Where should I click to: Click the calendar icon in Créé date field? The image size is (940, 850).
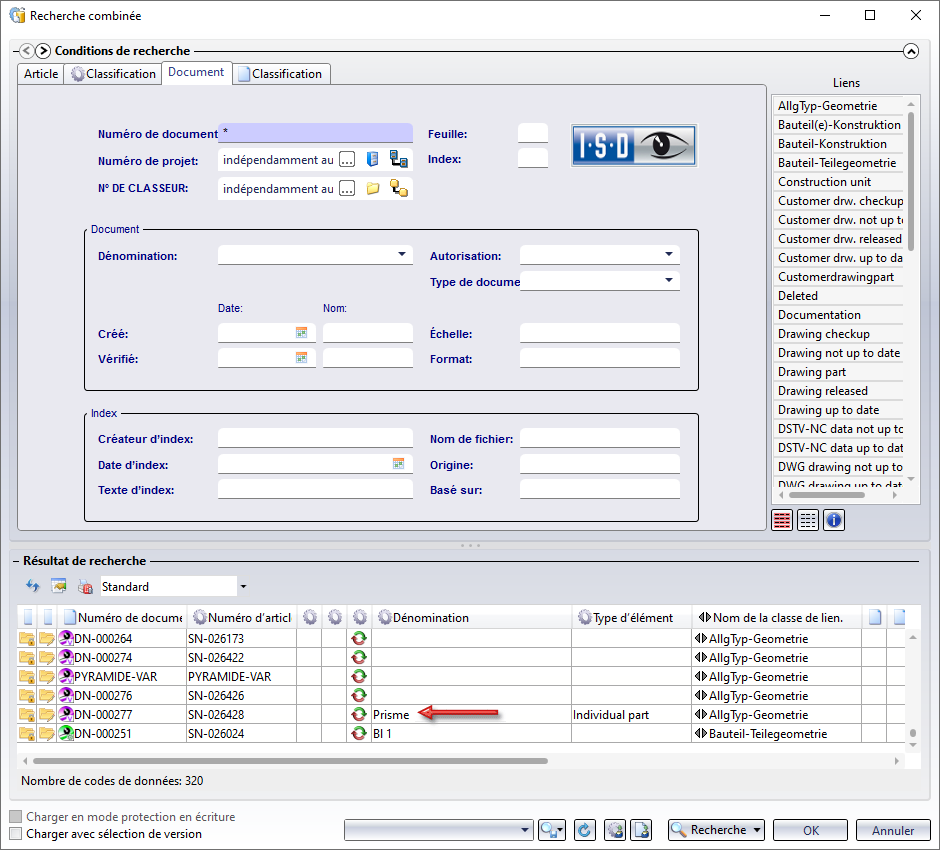(x=301, y=333)
